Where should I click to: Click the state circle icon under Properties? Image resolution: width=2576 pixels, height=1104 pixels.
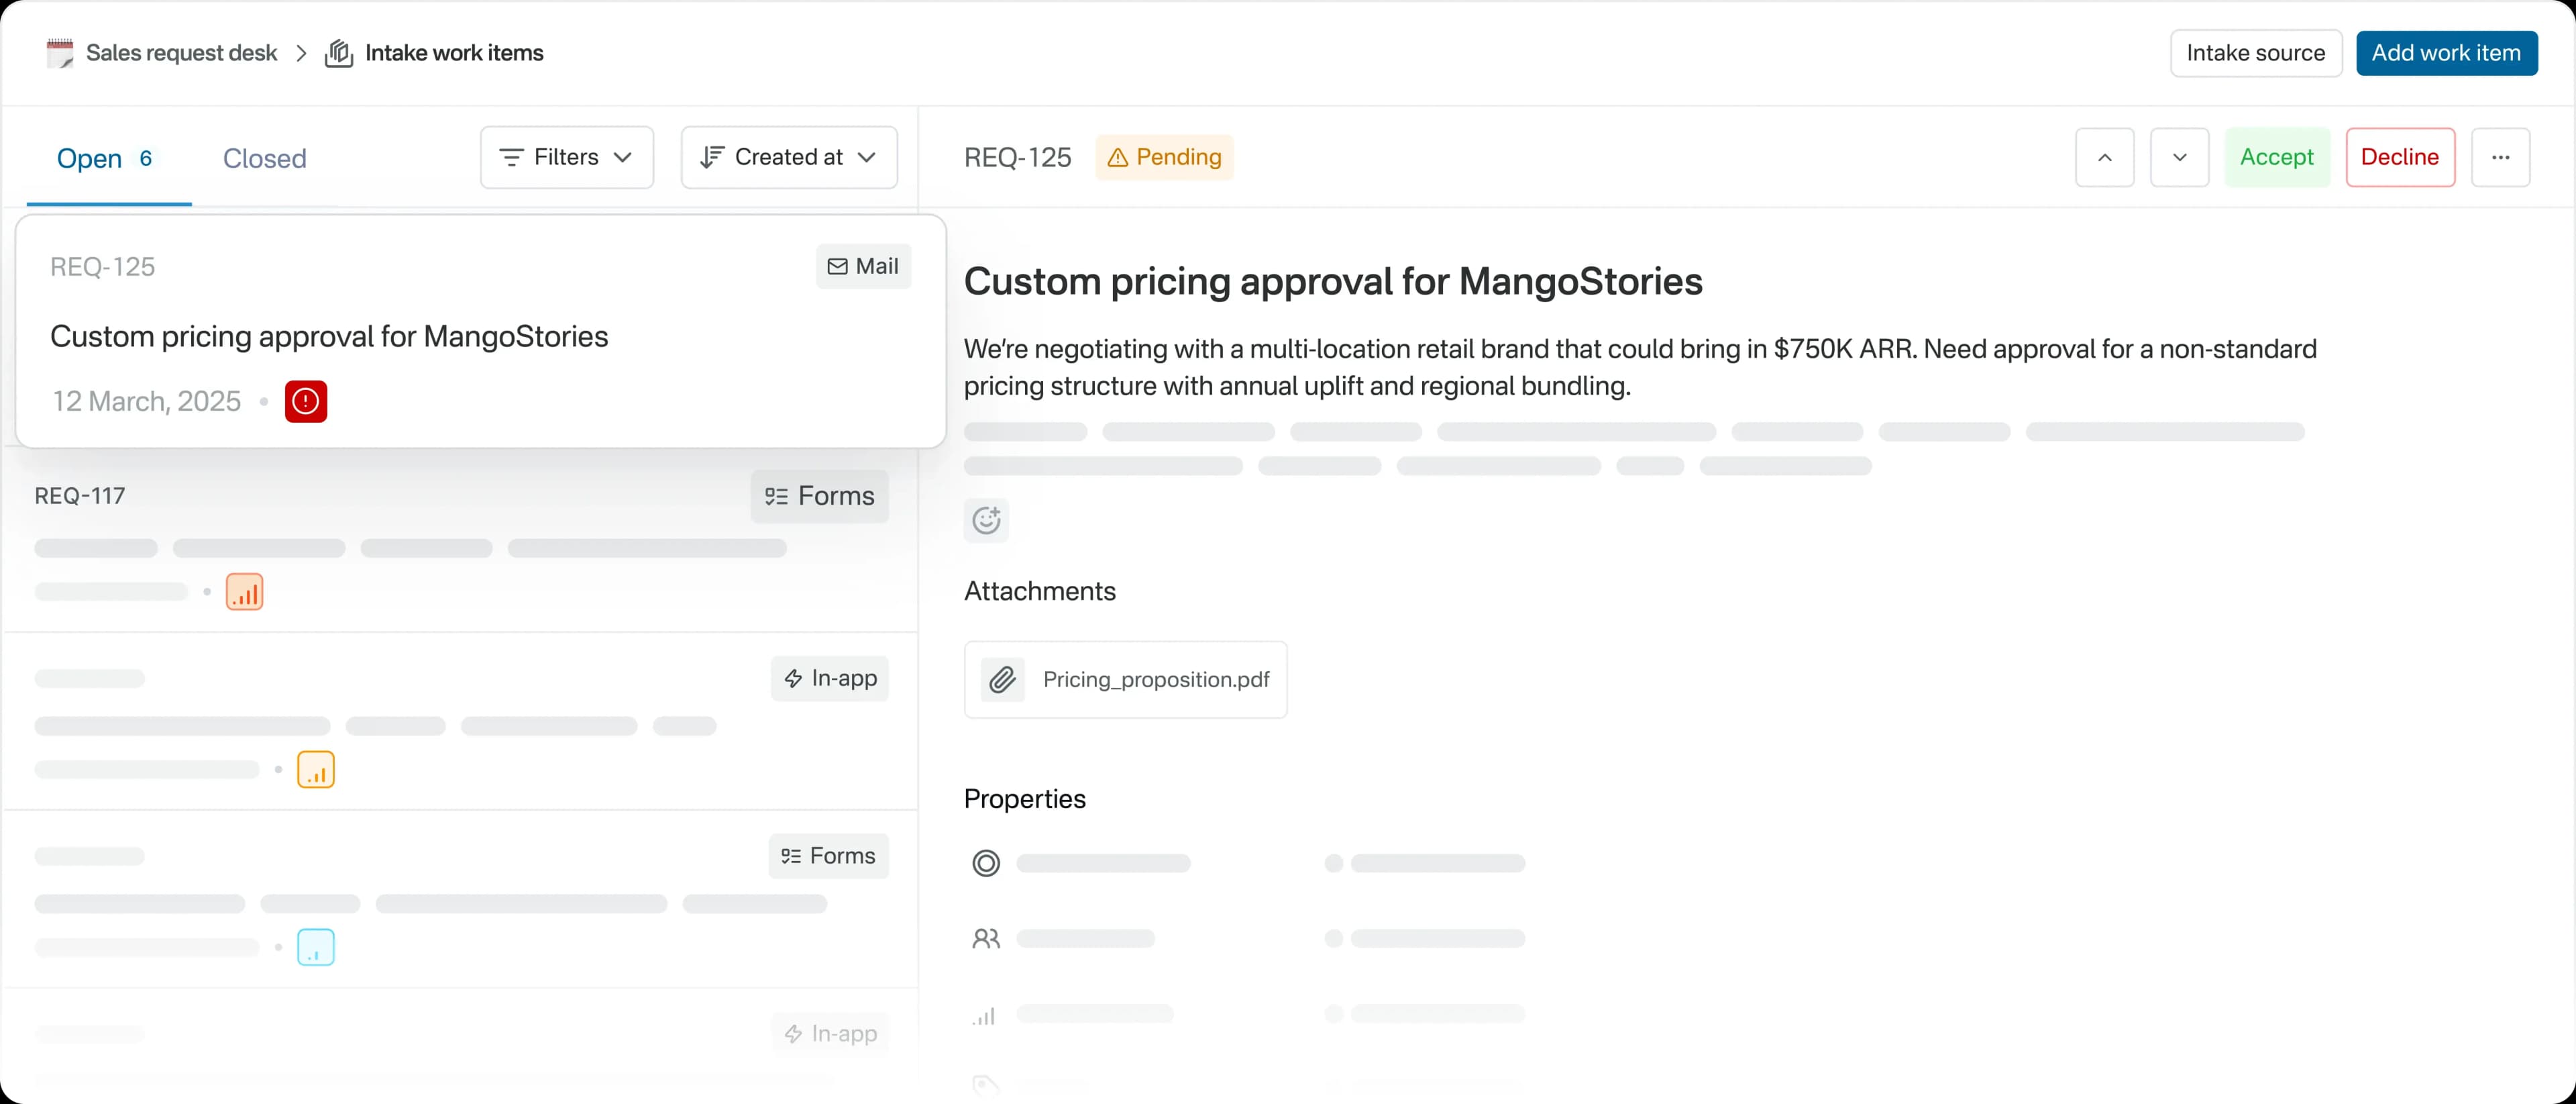(986, 863)
